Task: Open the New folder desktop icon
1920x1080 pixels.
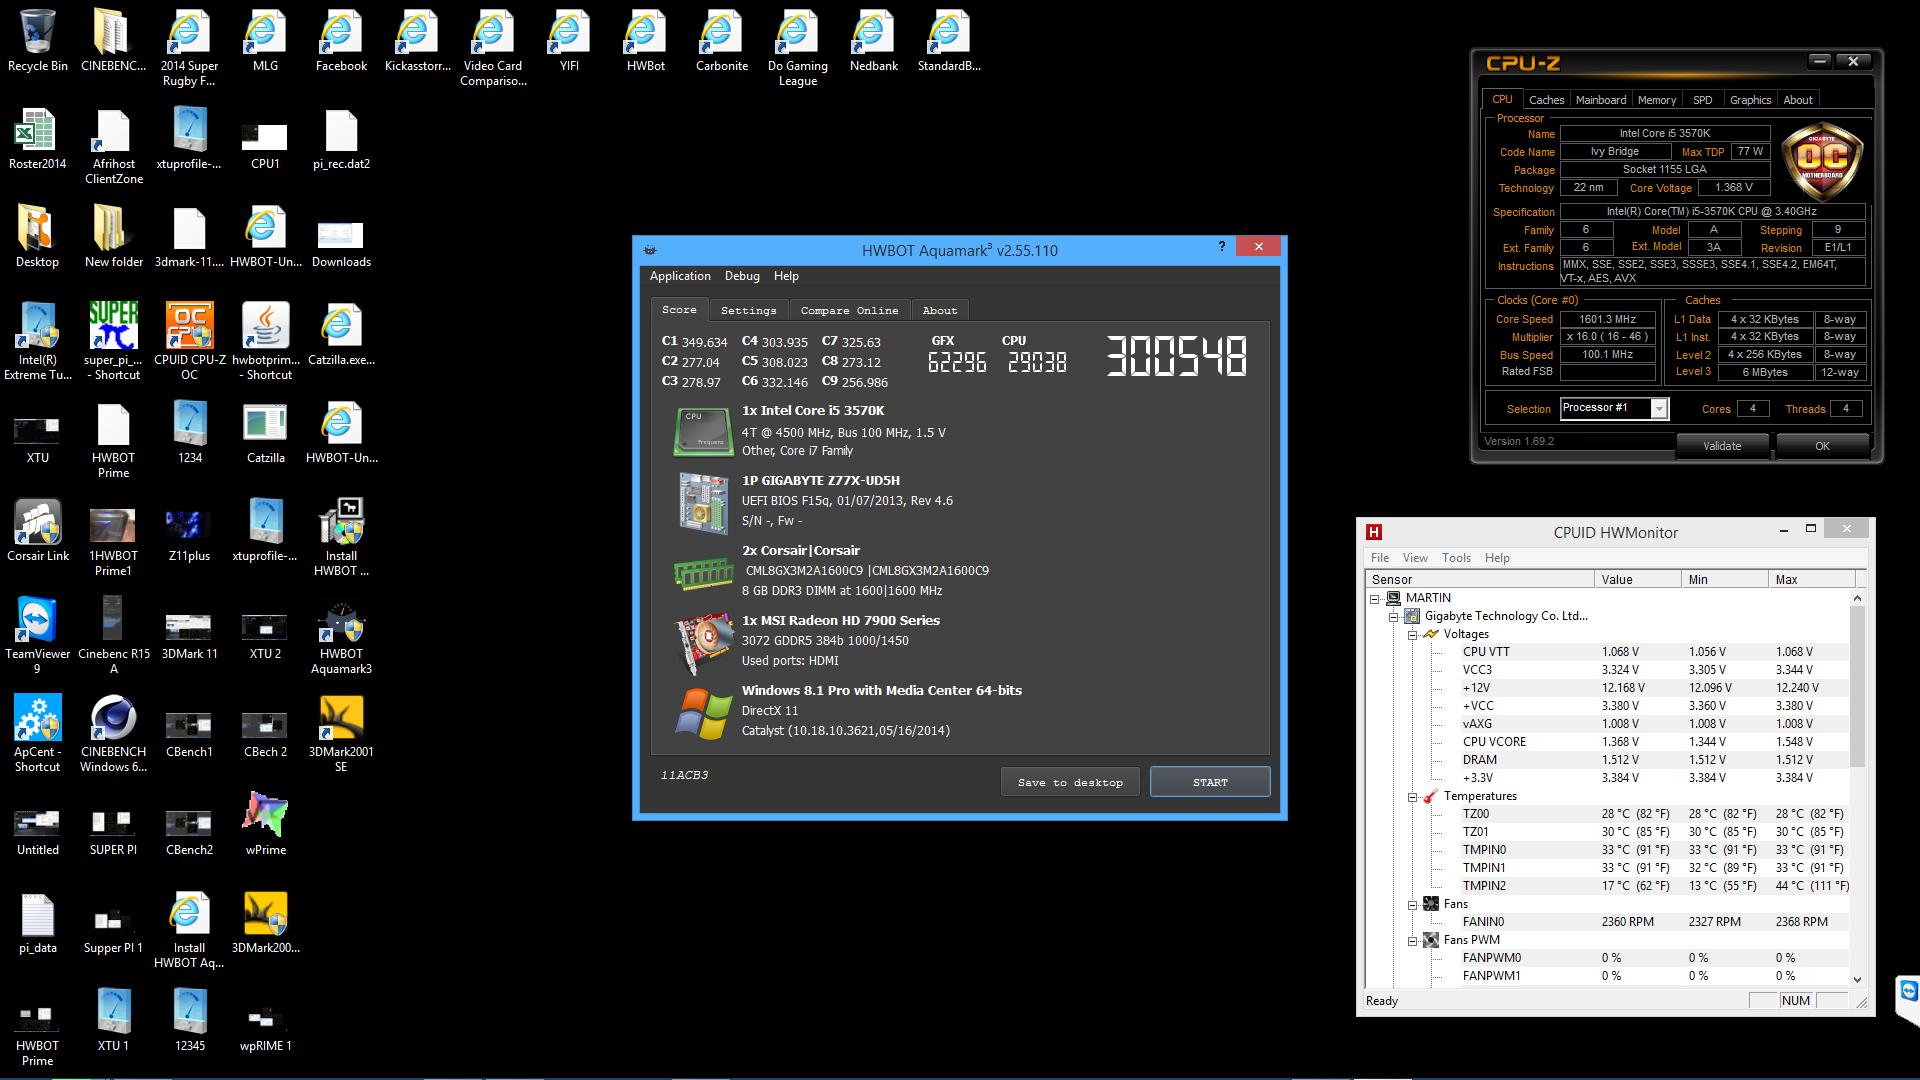Action: [x=113, y=238]
